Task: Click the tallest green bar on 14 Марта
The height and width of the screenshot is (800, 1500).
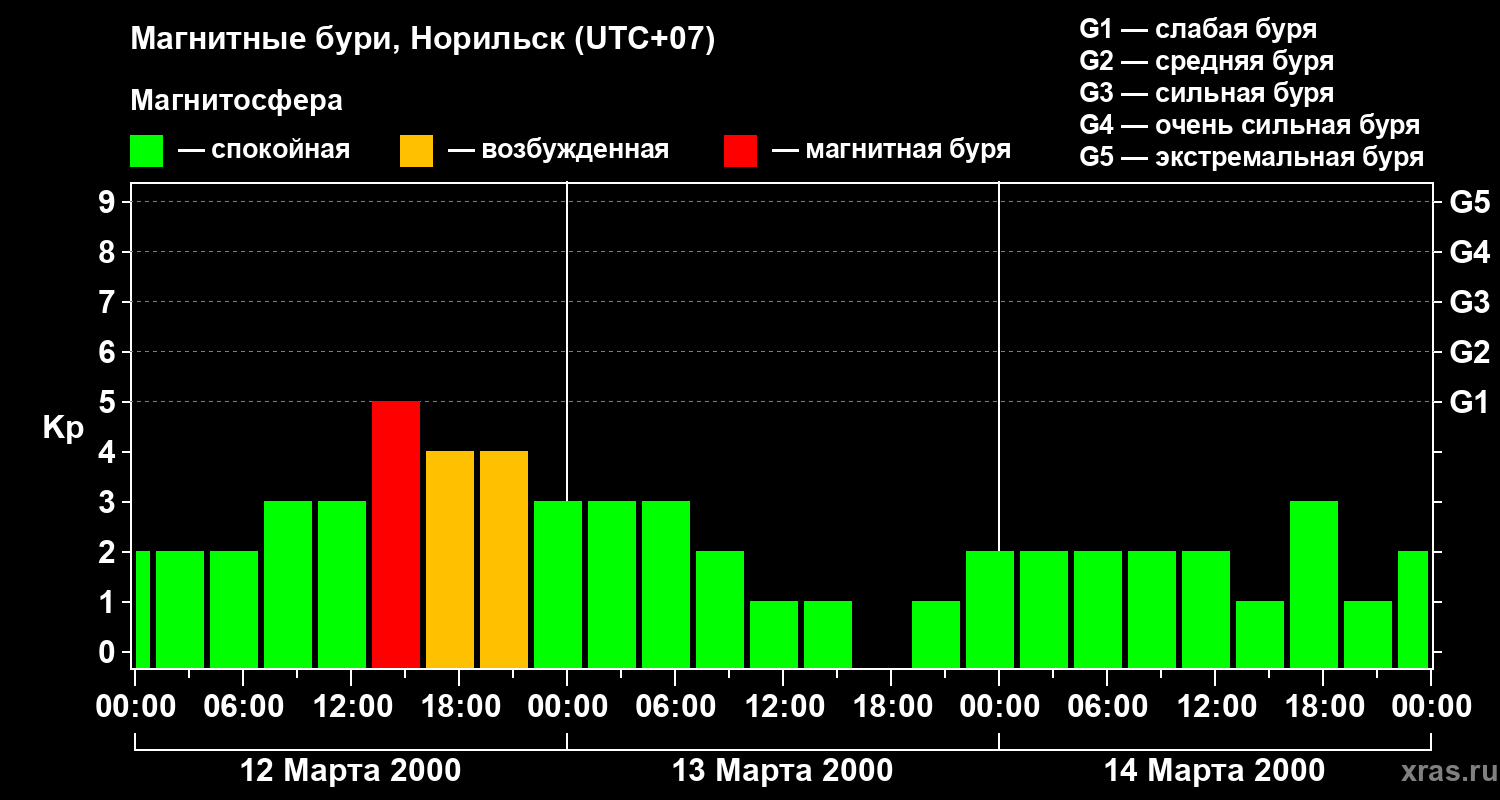Action: 1314,584
